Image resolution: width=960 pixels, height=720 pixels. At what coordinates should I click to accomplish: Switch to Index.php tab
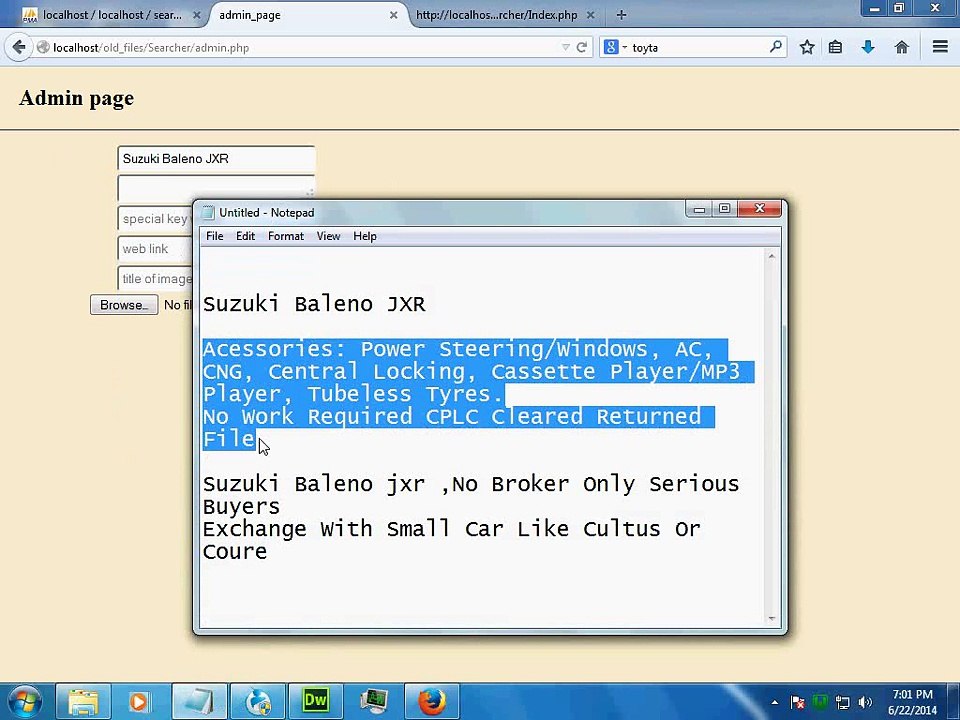pos(496,15)
